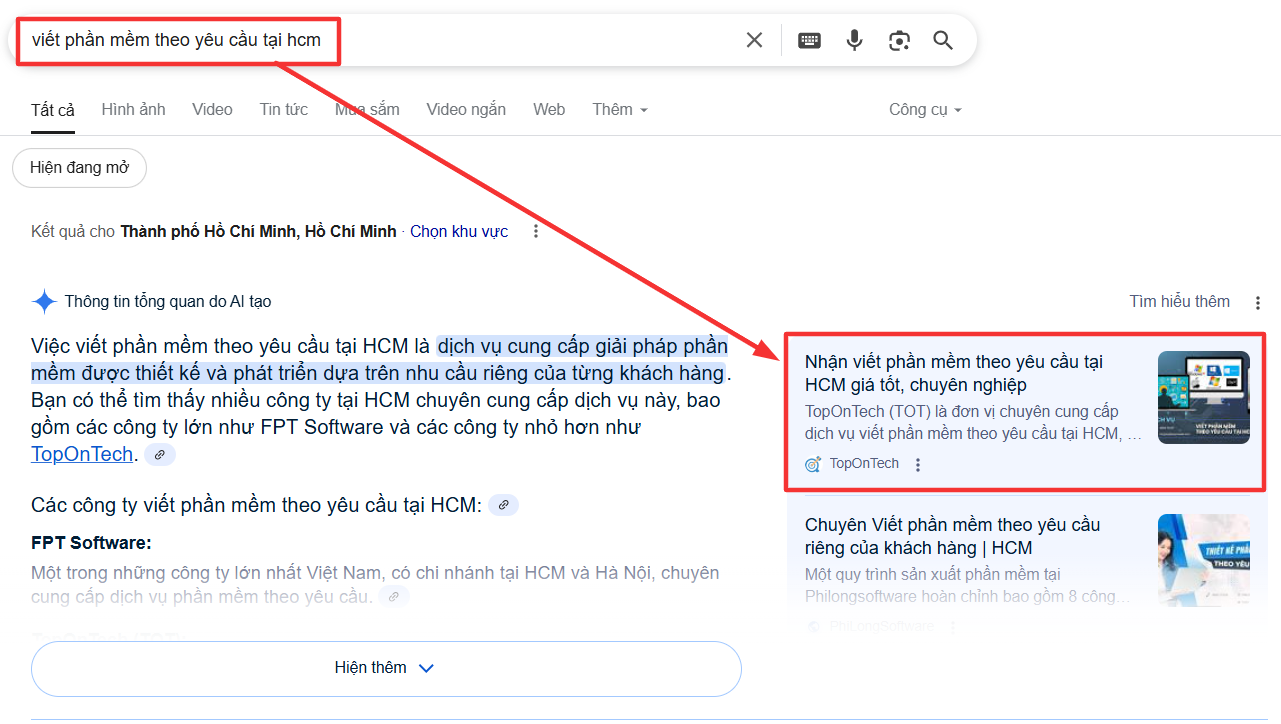Open the TopOnTech hyperlink in overview
The image size is (1281, 724).
[x=82, y=454]
